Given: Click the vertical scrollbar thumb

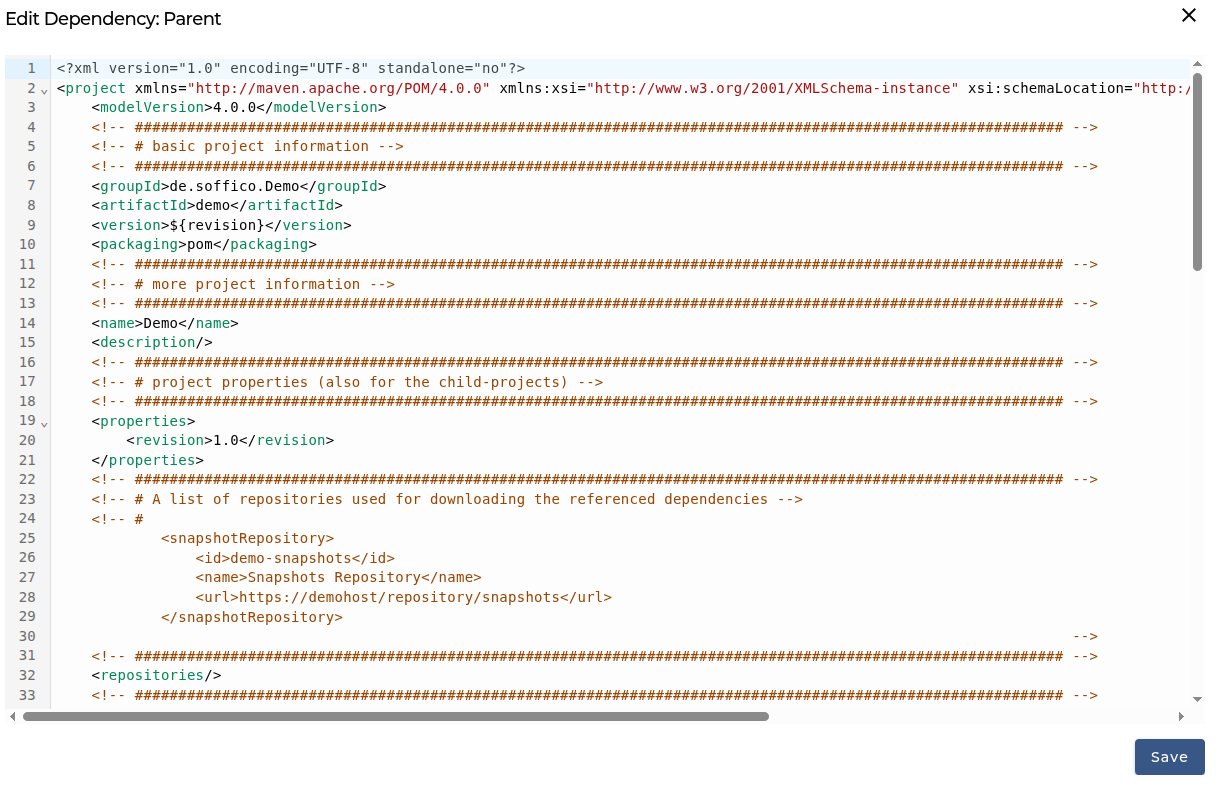Looking at the screenshot, I should [x=1197, y=171].
